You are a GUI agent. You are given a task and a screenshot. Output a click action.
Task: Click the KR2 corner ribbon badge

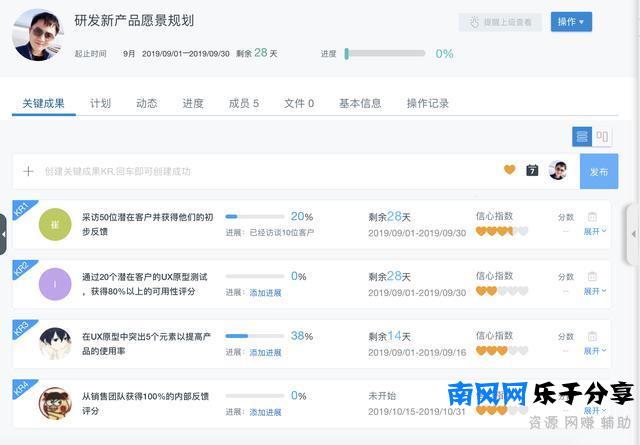pos(22,268)
